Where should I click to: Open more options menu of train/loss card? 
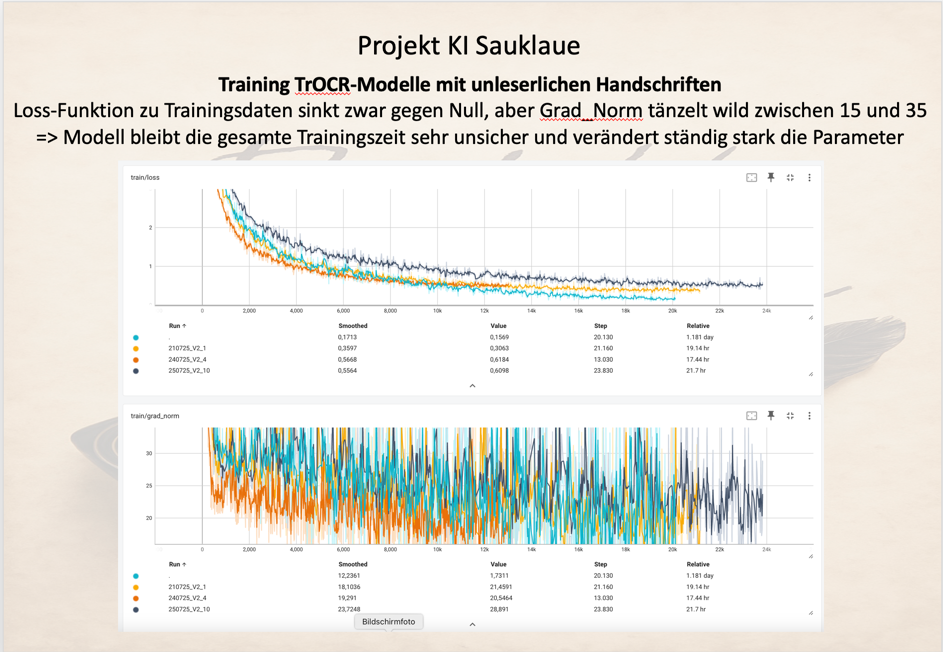809,177
